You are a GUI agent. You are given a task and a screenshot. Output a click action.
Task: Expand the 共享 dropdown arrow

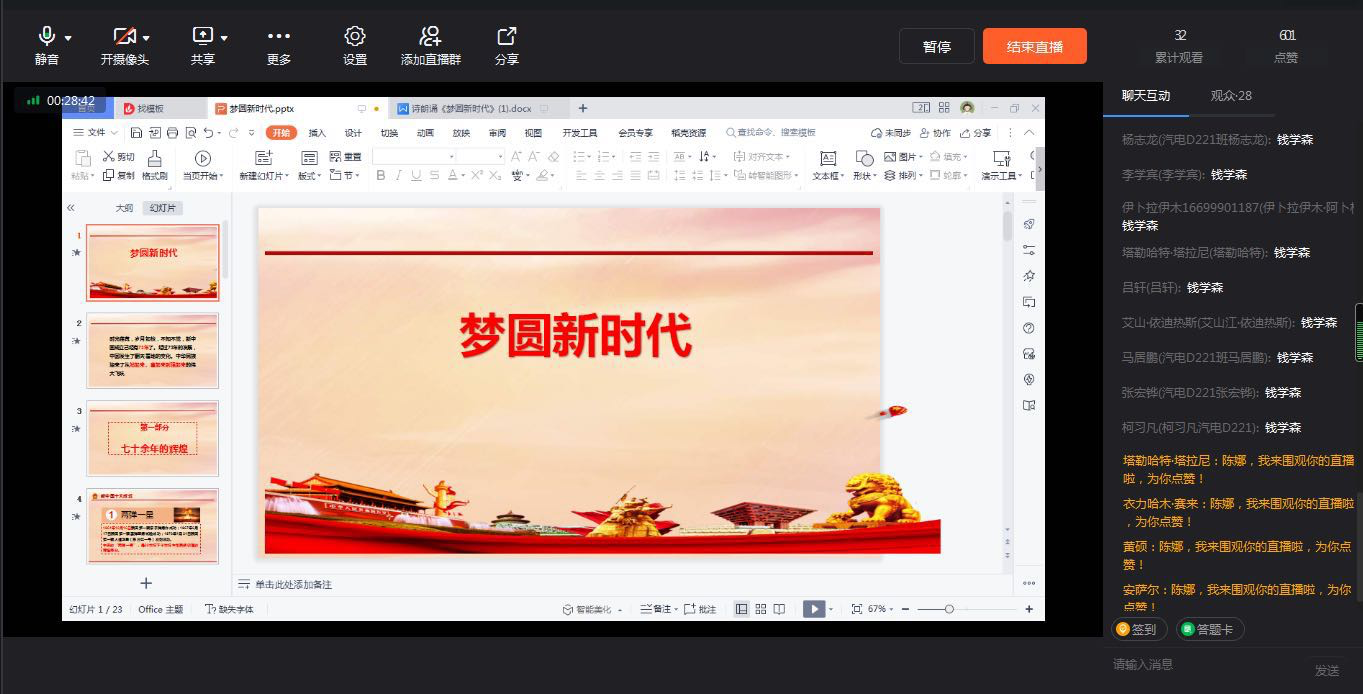pos(224,38)
